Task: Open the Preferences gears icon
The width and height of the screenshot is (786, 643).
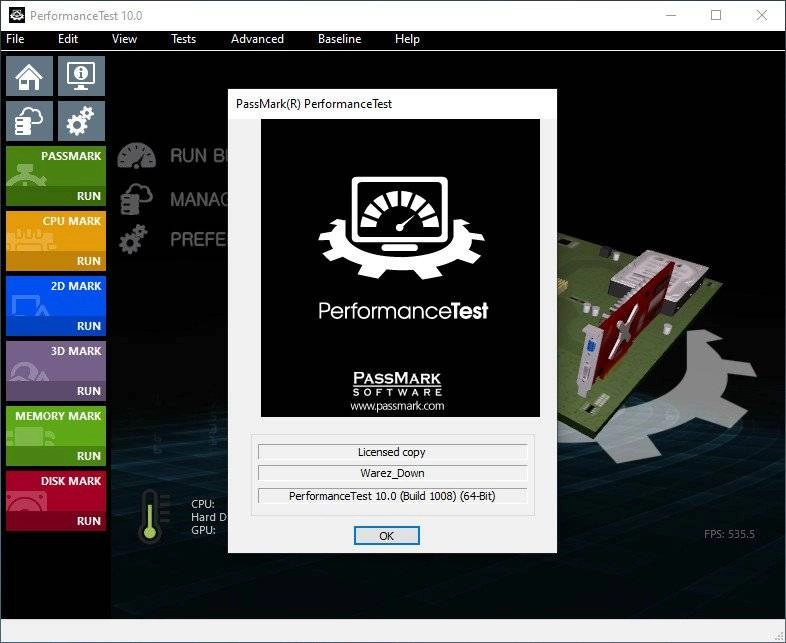Action: point(81,121)
